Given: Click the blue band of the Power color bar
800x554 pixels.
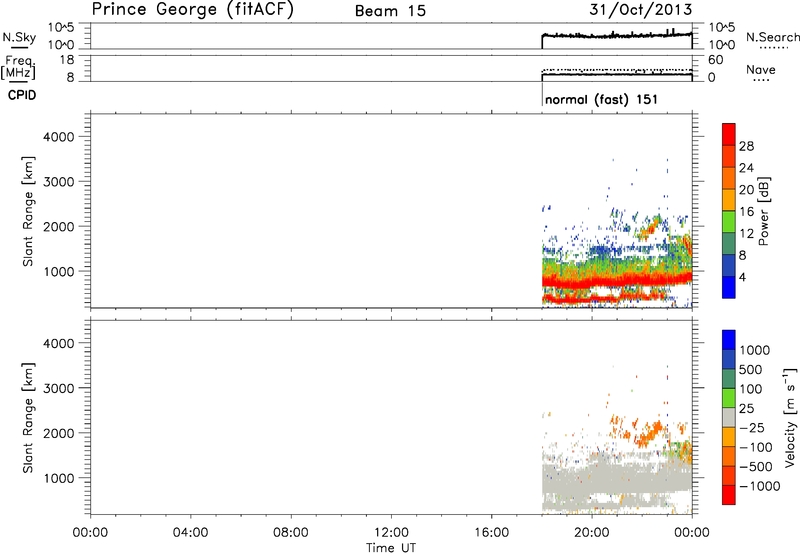Looking at the screenshot, I should point(729,287).
